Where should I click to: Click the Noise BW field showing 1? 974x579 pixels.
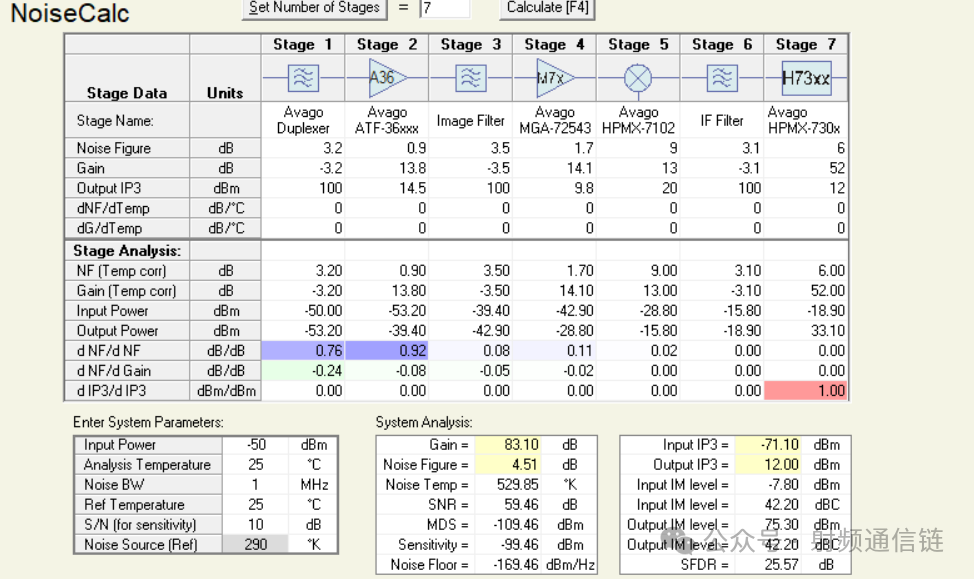(255, 485)
